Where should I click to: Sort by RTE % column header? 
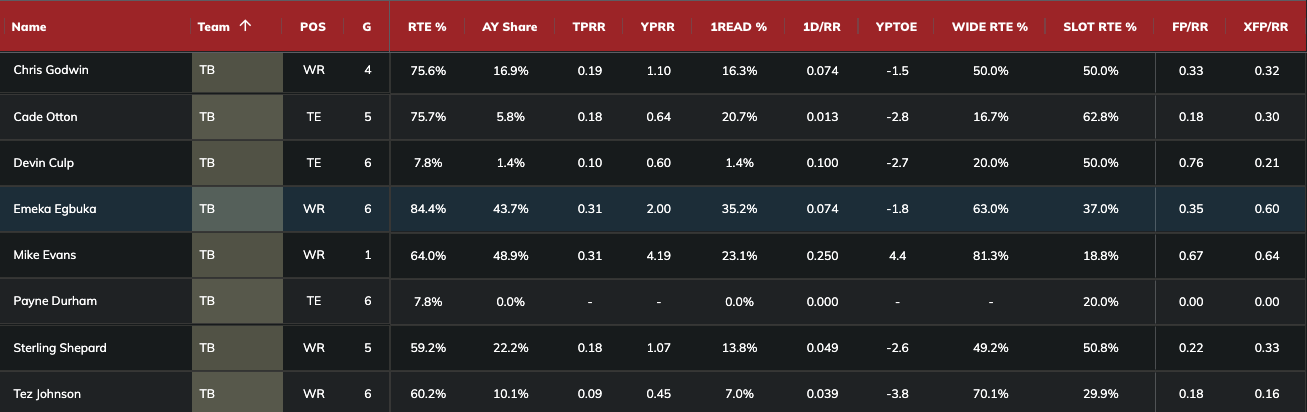click(x=427, y=27)
